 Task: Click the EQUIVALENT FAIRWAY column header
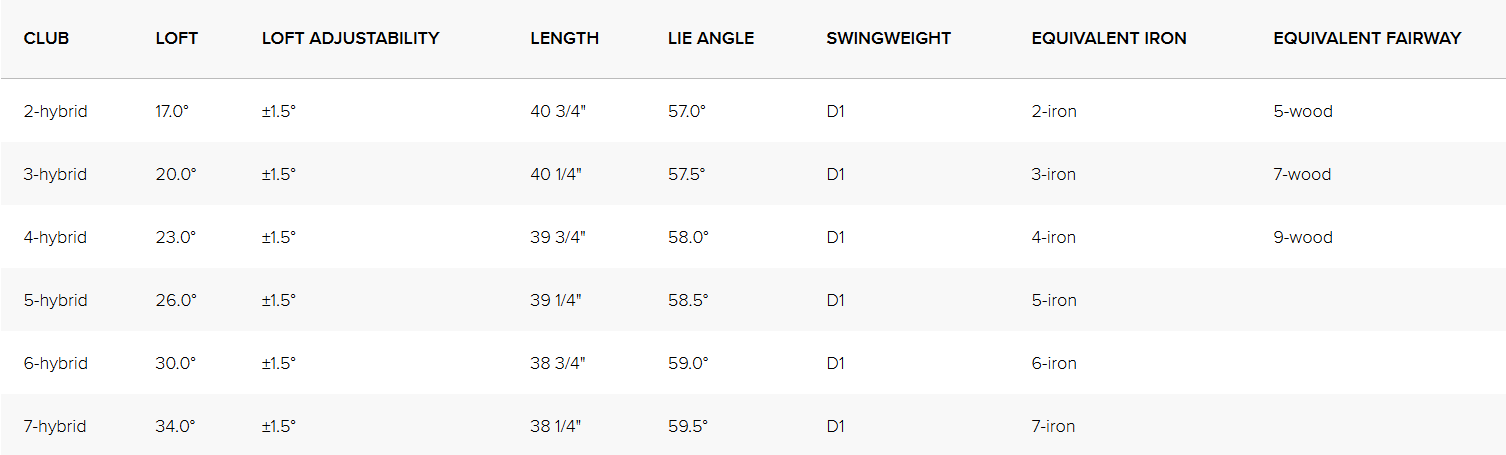tap(1367, 38)
